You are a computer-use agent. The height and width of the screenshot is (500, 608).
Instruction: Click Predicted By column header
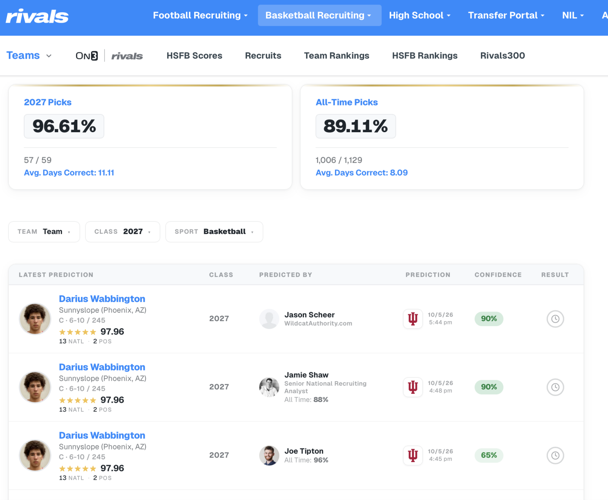coord(285,275)
